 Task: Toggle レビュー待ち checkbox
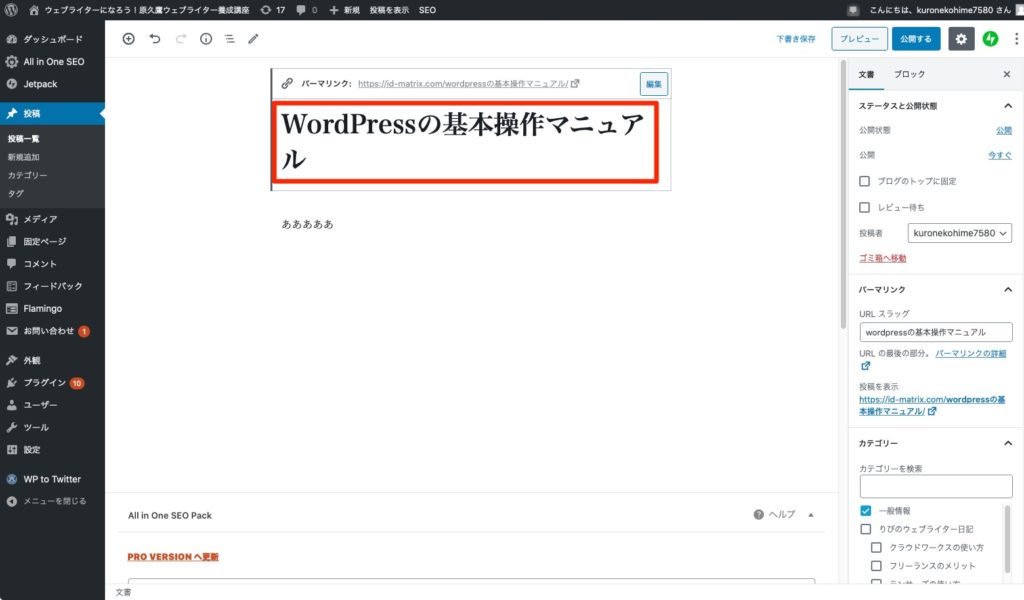864,207
